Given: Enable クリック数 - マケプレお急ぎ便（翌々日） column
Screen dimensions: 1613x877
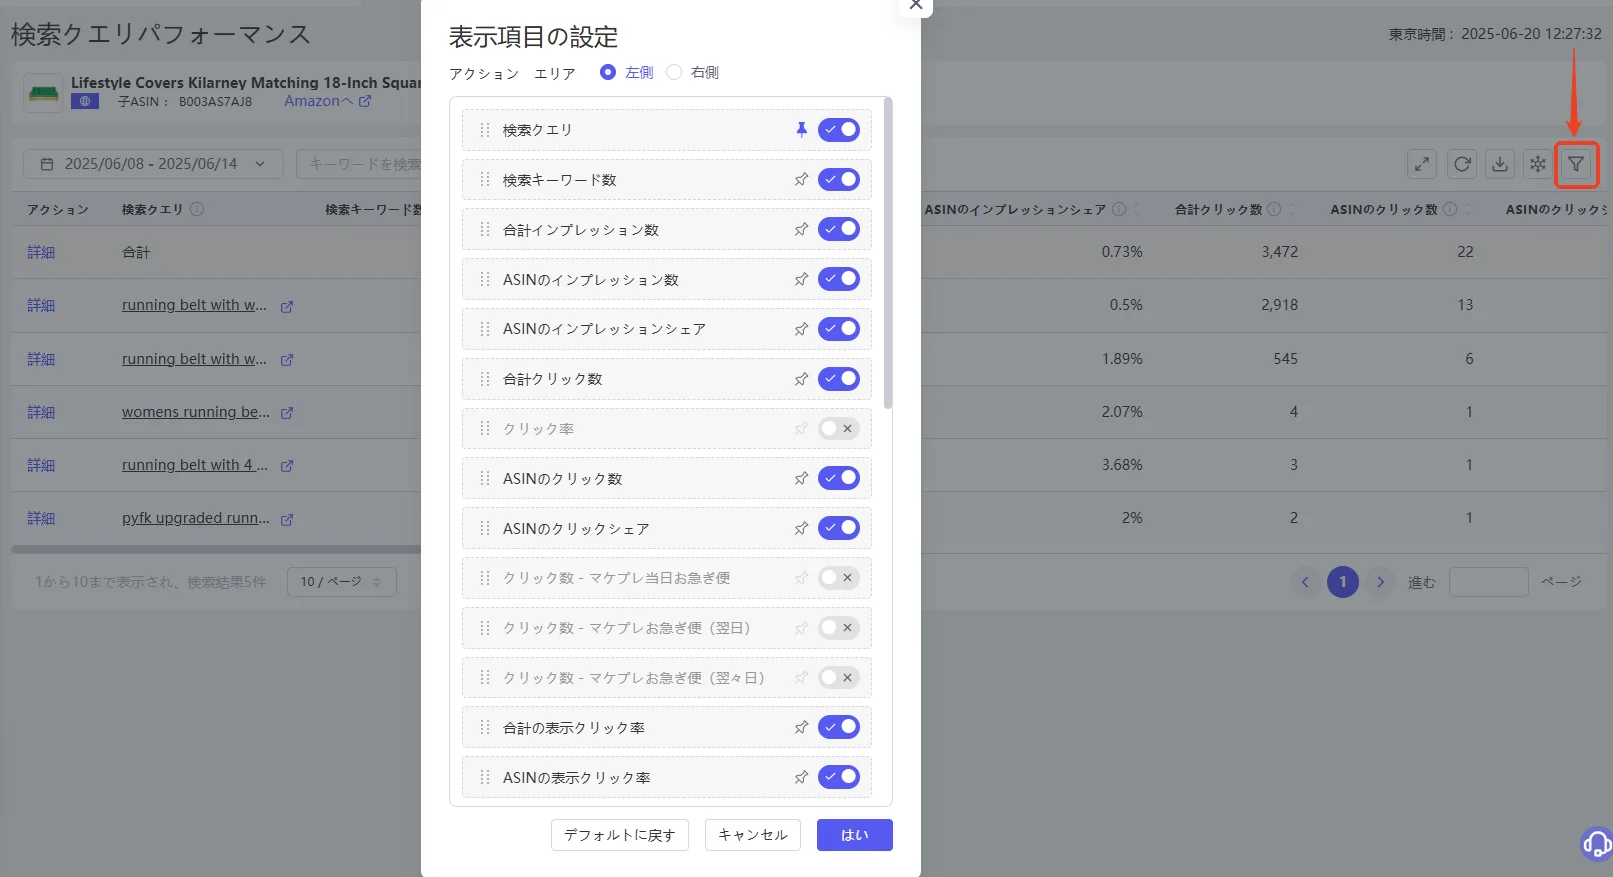Looking at the screenshot, I should coord(839,678).
